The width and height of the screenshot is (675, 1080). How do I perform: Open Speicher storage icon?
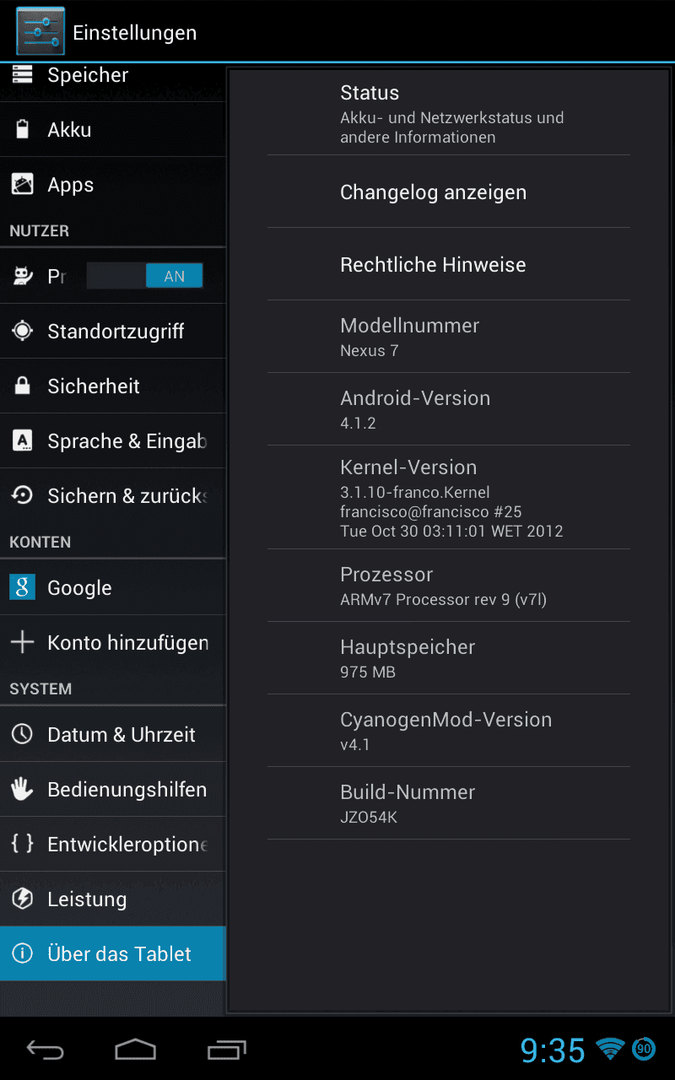click(22, 74)
